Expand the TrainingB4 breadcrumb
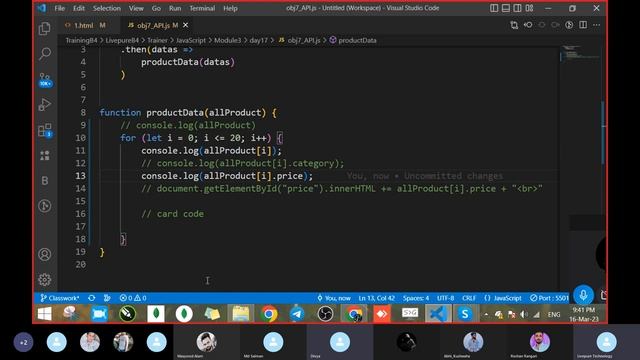This screenshot has width=640, height=360. (81, 40)
